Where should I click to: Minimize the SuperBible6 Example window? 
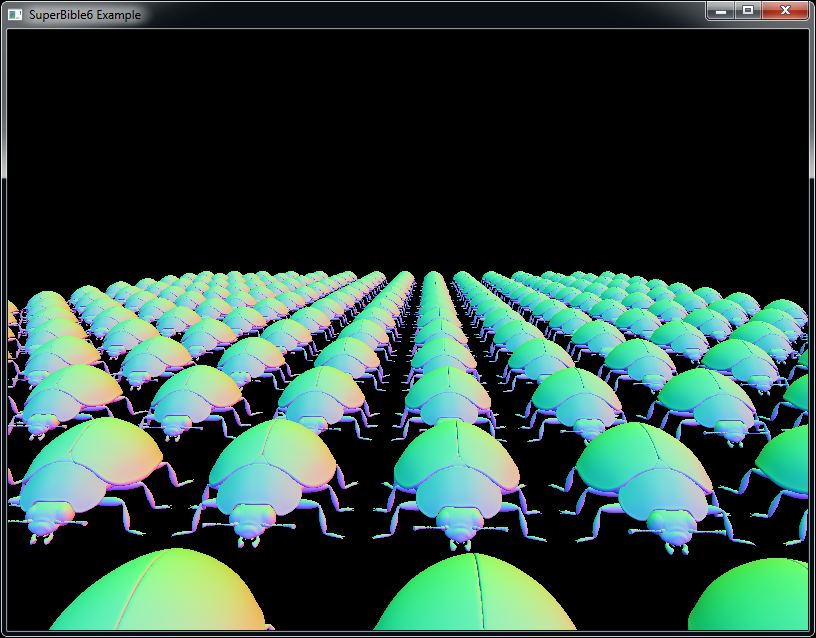[720, 10]
